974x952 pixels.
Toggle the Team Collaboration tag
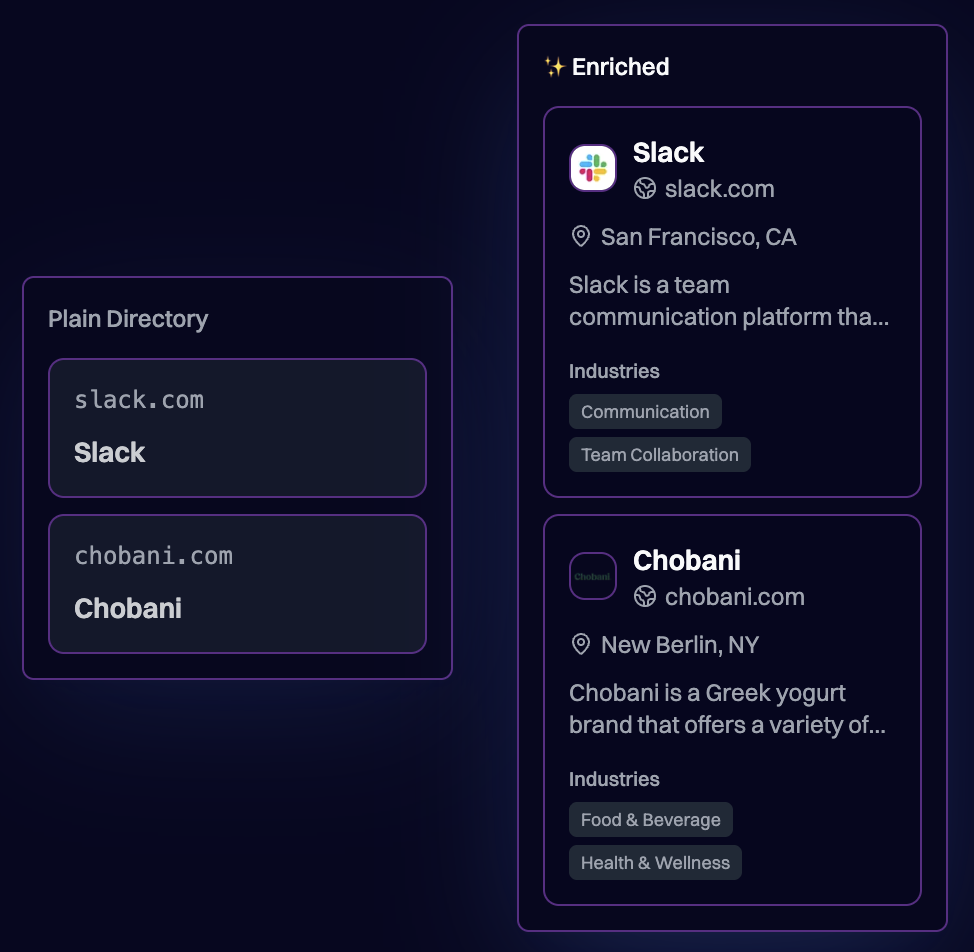(x=659, y=454)
